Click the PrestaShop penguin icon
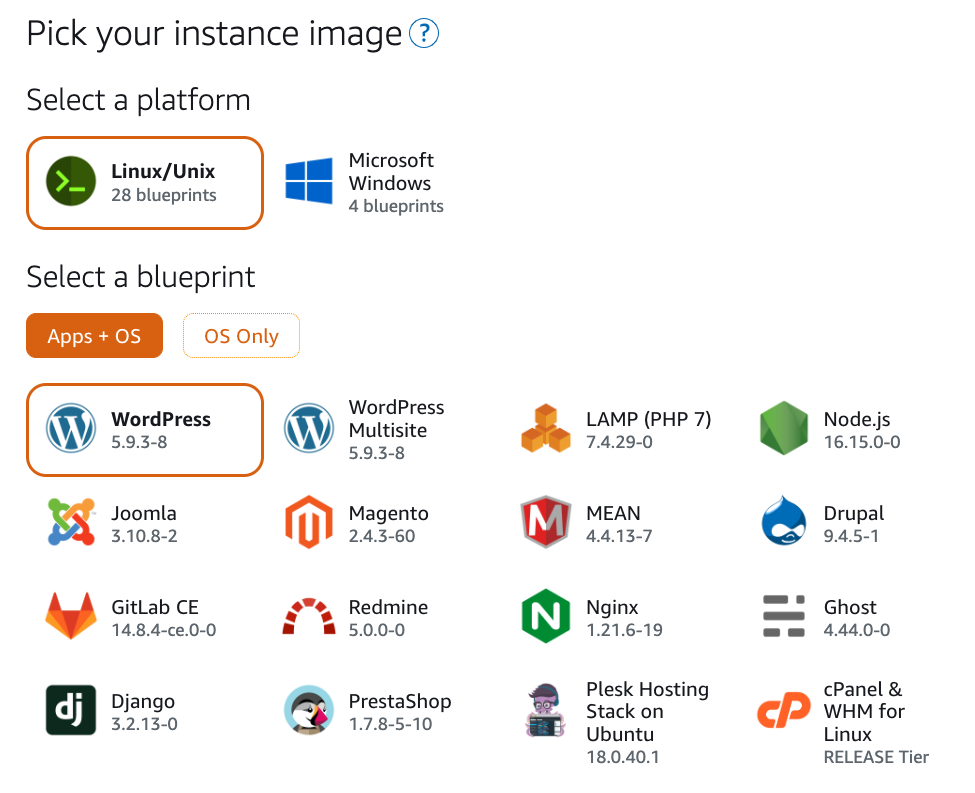The image size is (975, 793). (308, 710)
